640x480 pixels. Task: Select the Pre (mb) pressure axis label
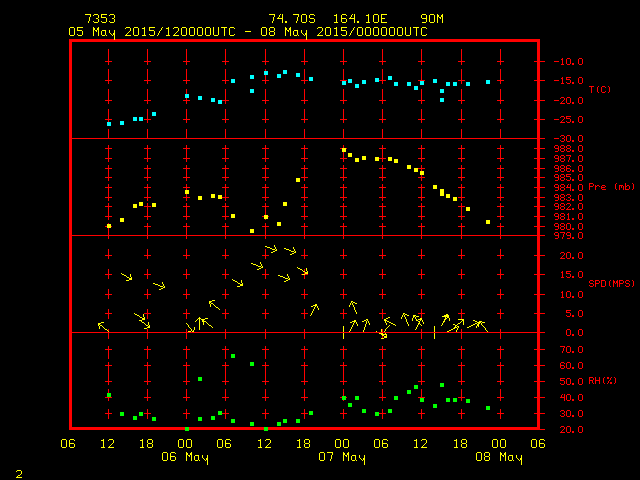[x=611, y=187]
